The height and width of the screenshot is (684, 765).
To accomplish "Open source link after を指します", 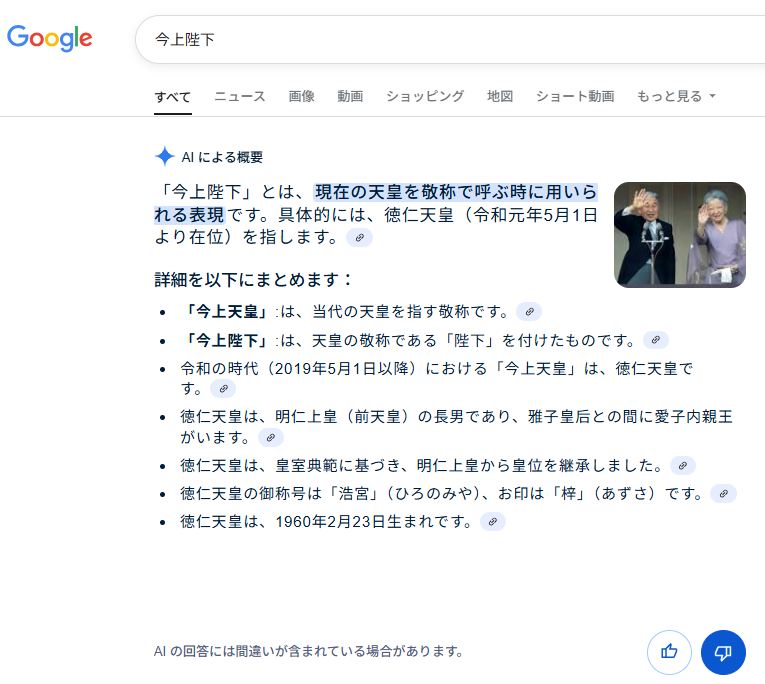I will point(360,238).
